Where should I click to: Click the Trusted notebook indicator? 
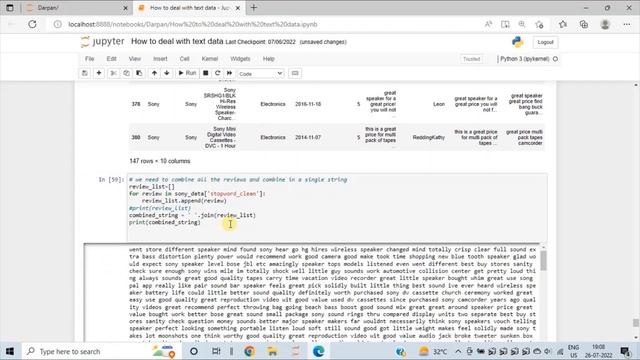(x=471, y=59)
